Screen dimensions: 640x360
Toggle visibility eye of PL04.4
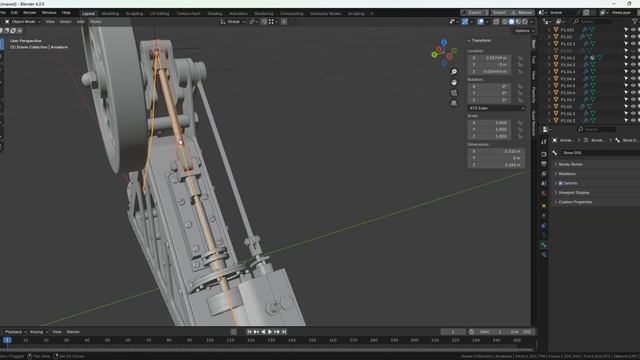[633, 79]
